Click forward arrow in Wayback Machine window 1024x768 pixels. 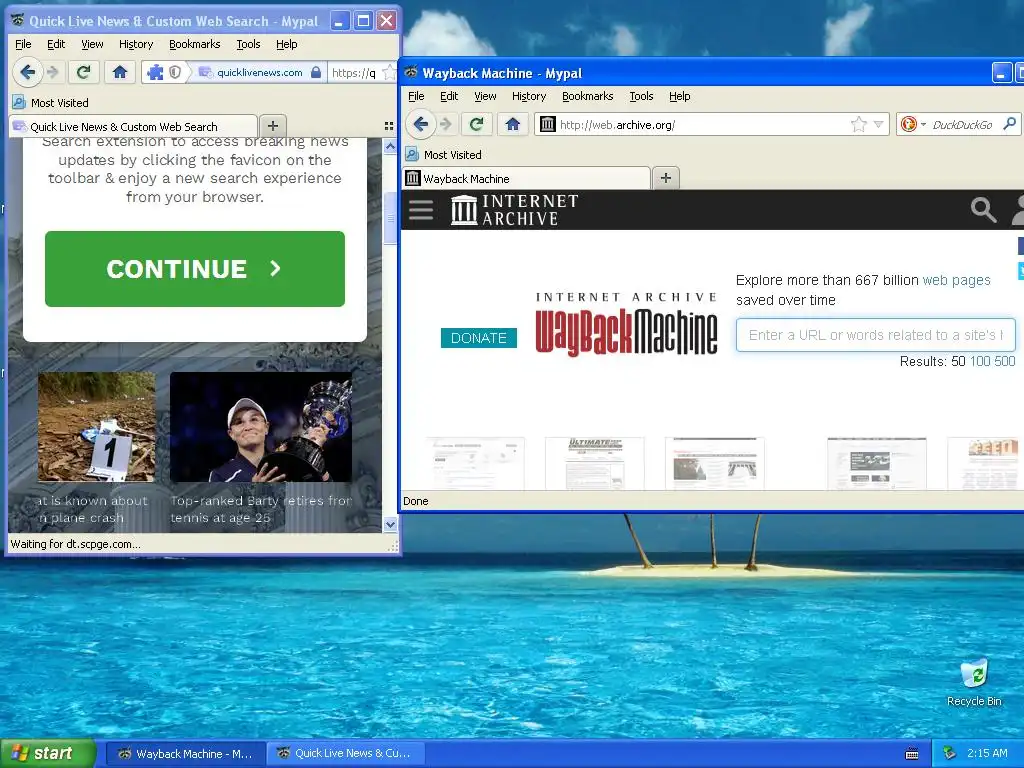[446, 124]
